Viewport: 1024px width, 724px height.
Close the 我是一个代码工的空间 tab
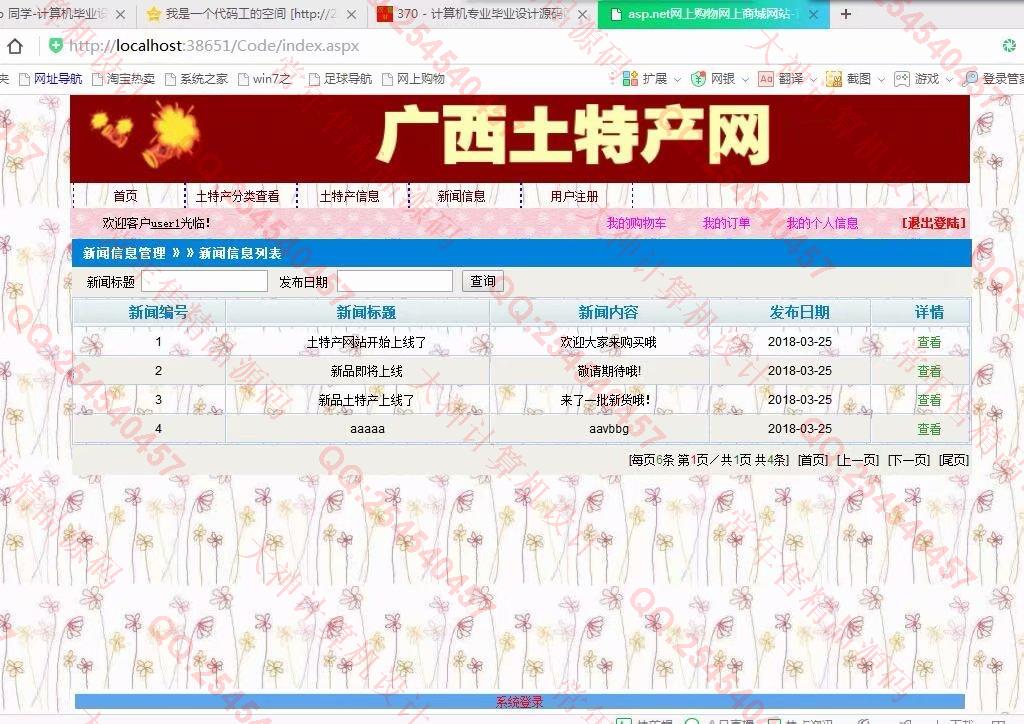(x=351, y=14)
